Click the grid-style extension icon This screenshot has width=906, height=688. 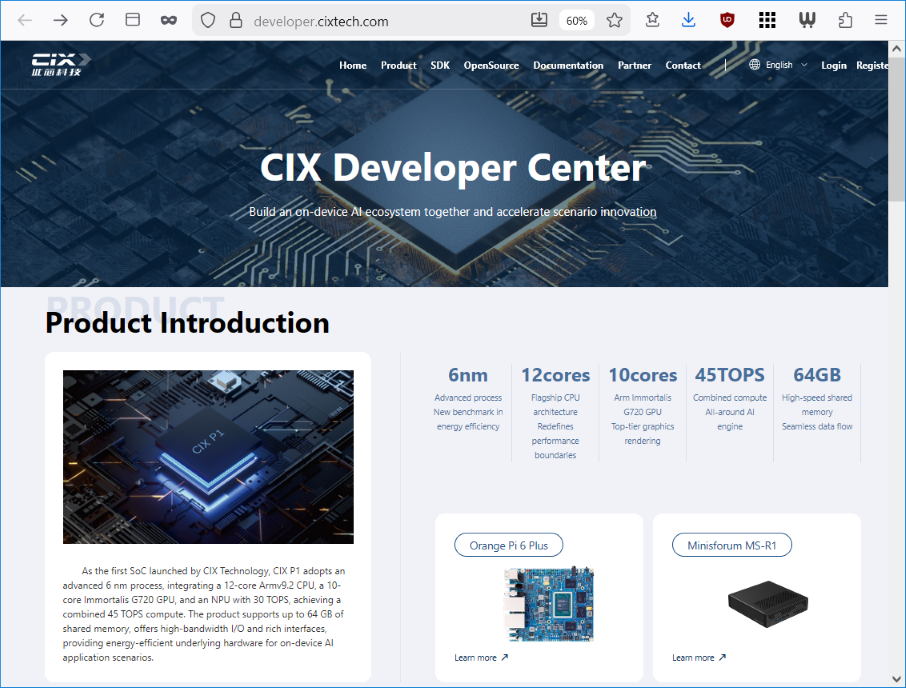(x=766, y=20)
